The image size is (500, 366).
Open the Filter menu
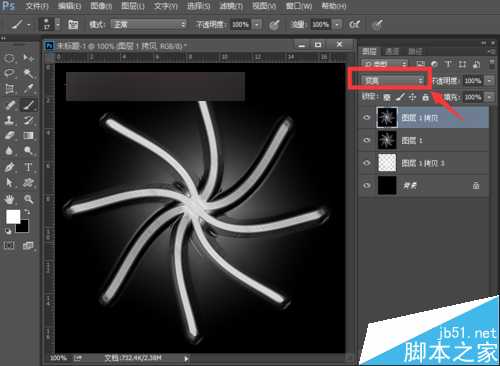coord(231,6)
